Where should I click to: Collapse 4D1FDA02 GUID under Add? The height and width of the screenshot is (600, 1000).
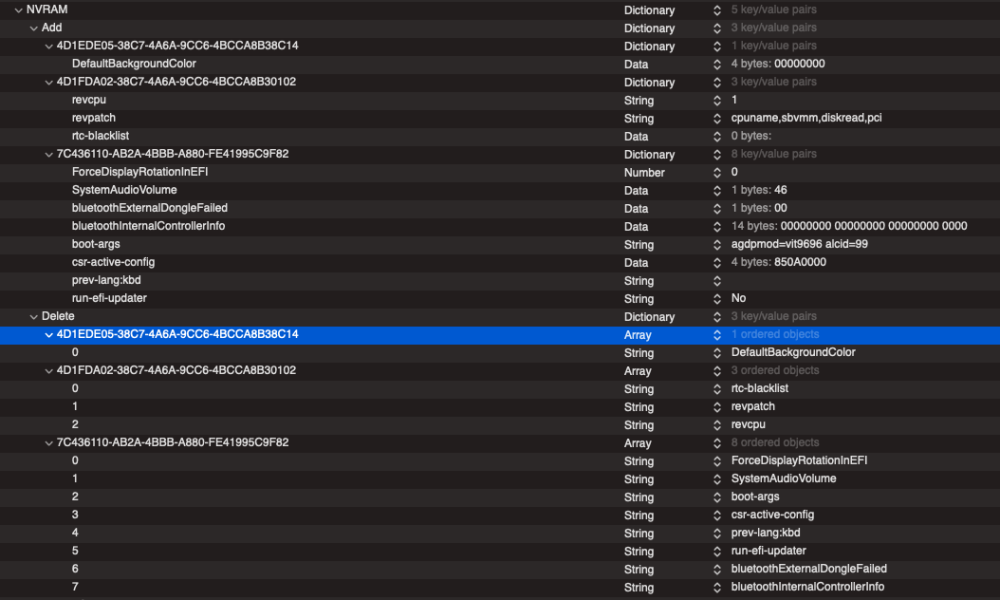(49, 82)
